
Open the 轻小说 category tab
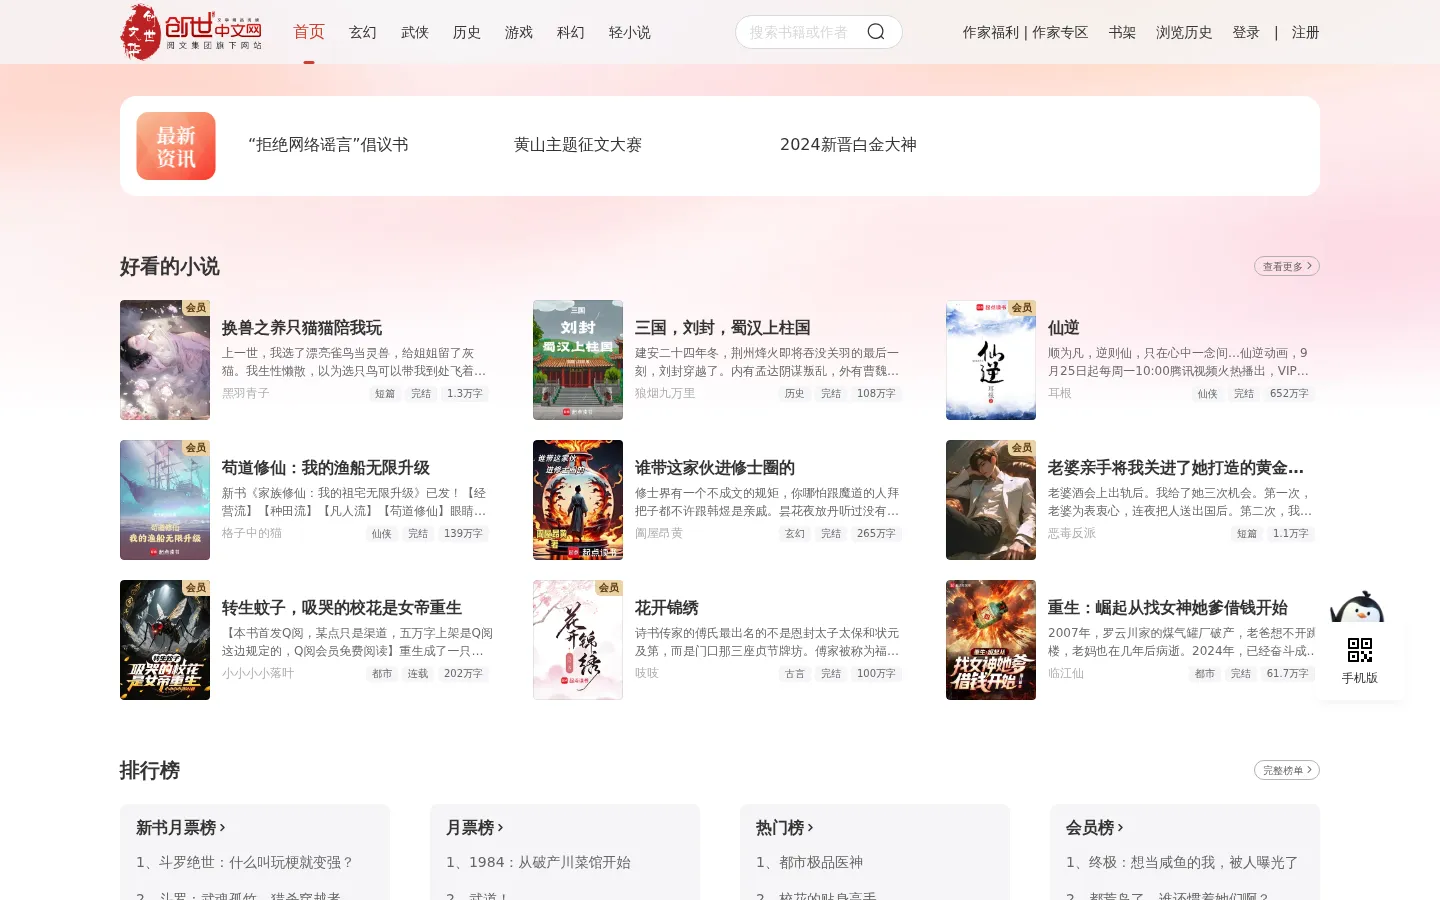[x=630, y=32]
